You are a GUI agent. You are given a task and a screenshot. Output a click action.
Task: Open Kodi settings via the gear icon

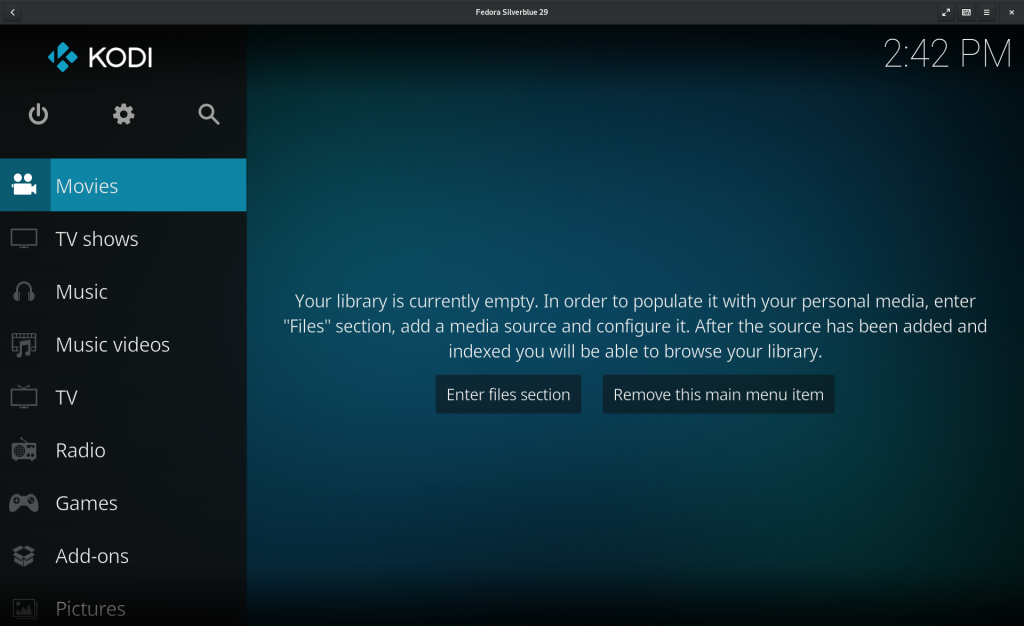point(123,114)
